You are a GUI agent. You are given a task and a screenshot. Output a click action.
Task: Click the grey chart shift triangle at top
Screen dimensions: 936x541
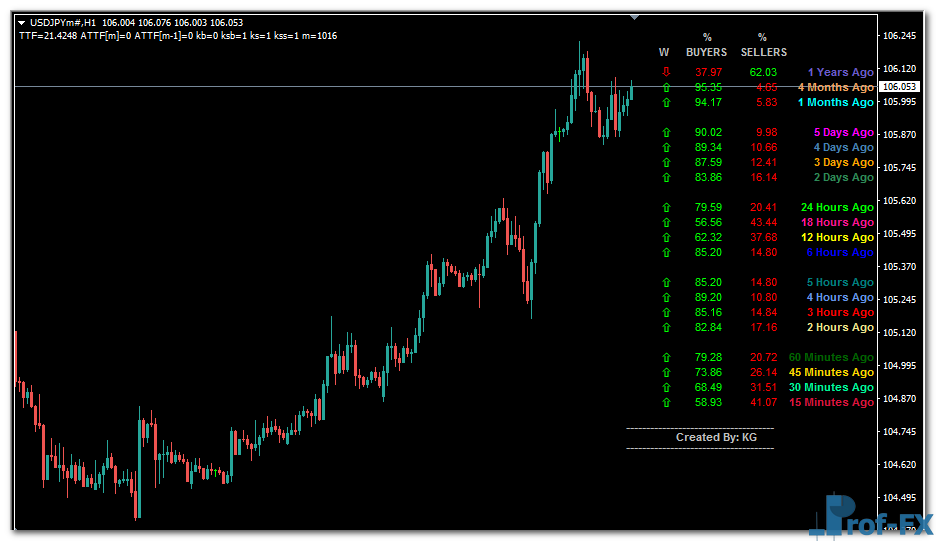(634, 17)
